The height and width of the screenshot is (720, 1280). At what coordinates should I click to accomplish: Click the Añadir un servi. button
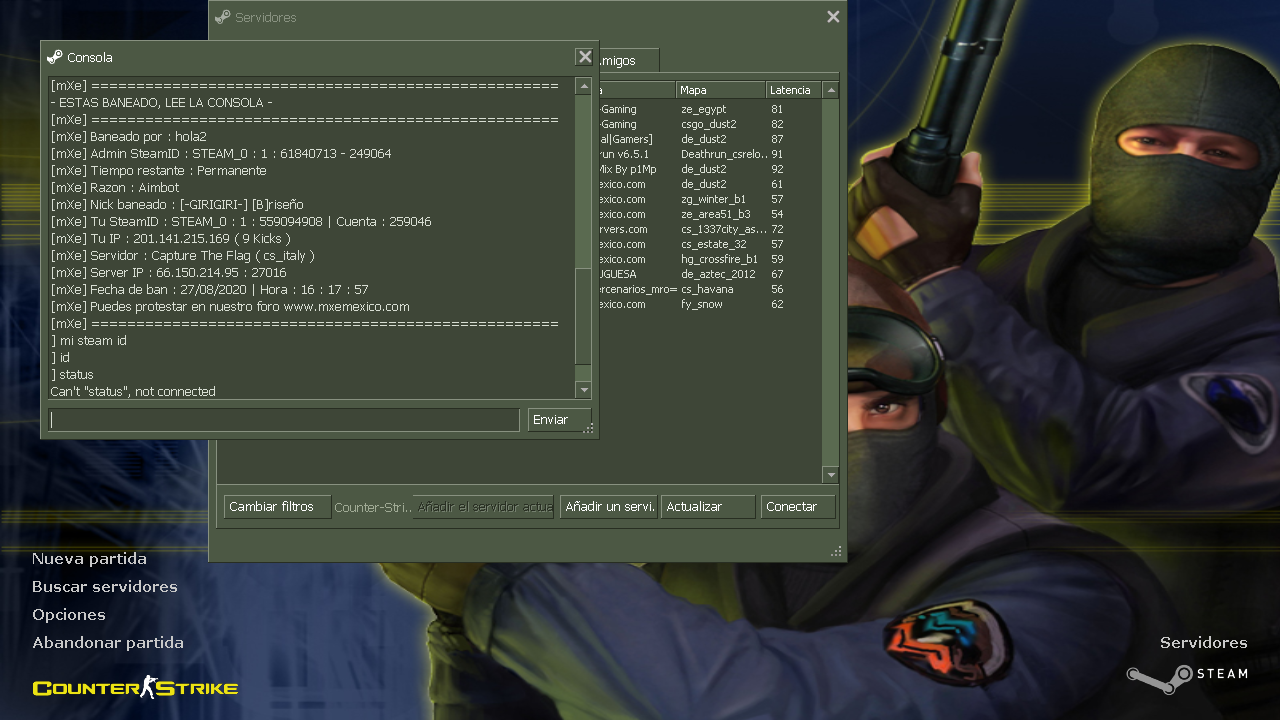click(609, 507)
